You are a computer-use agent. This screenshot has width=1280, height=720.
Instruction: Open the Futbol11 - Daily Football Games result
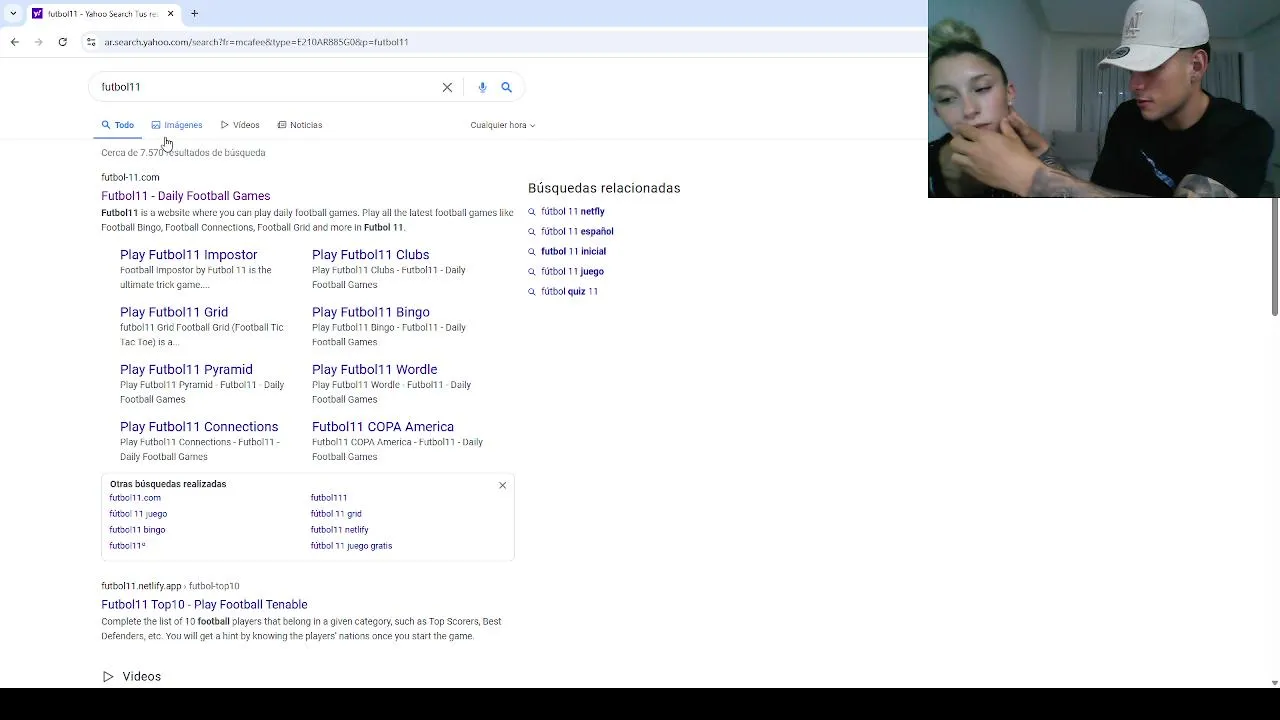point(185,196)
